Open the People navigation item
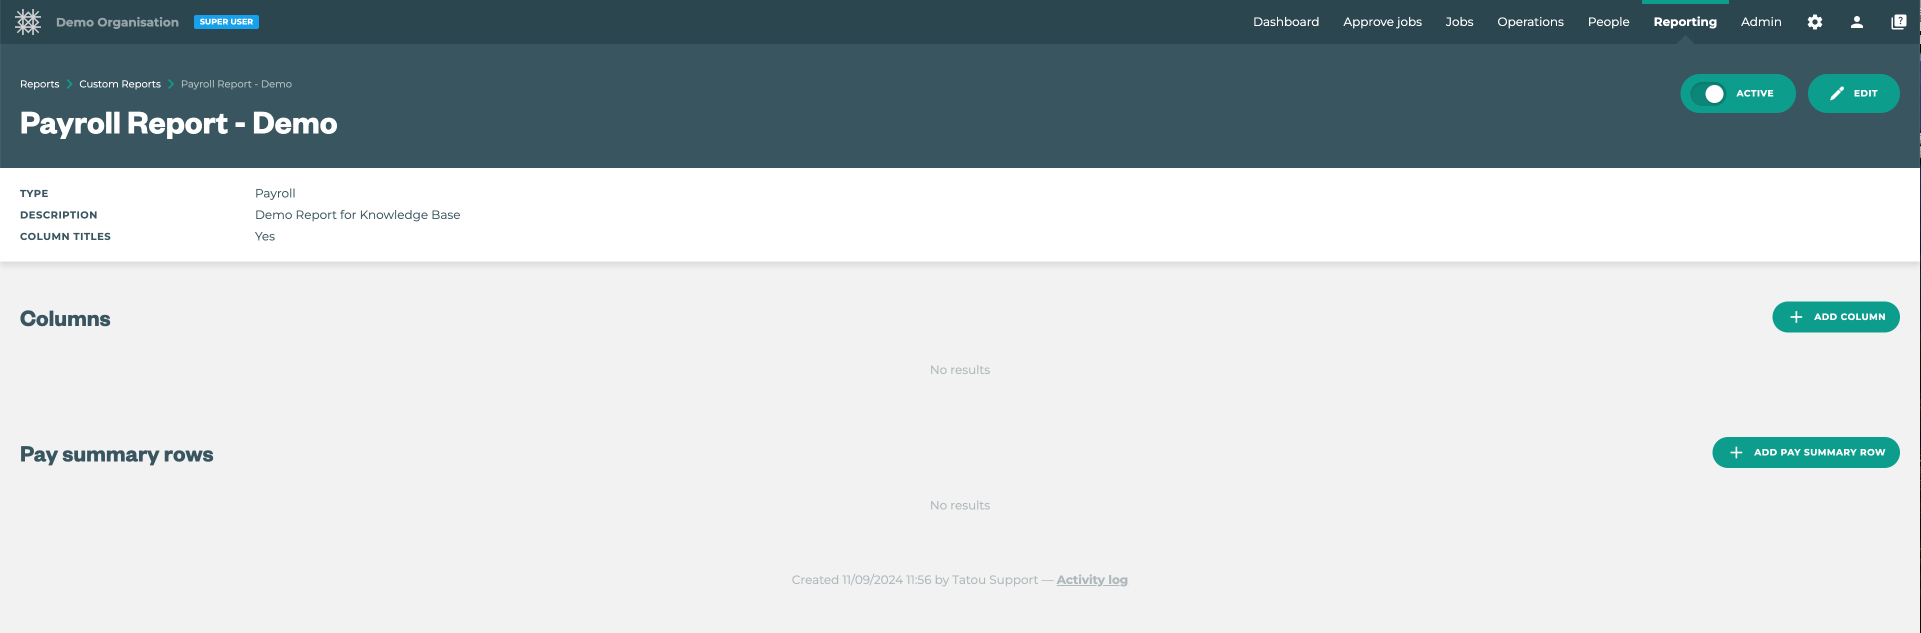The width and height of the screenshot is (1921, 633). pos(1608,22)
